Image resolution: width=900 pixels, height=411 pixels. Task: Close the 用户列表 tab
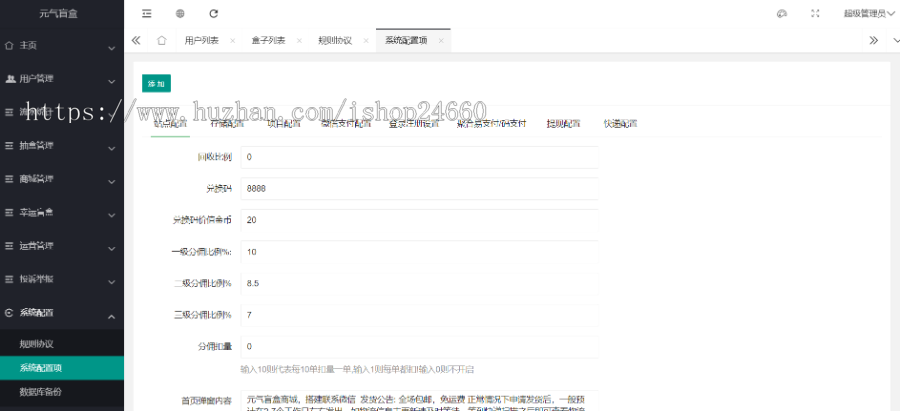232,41
